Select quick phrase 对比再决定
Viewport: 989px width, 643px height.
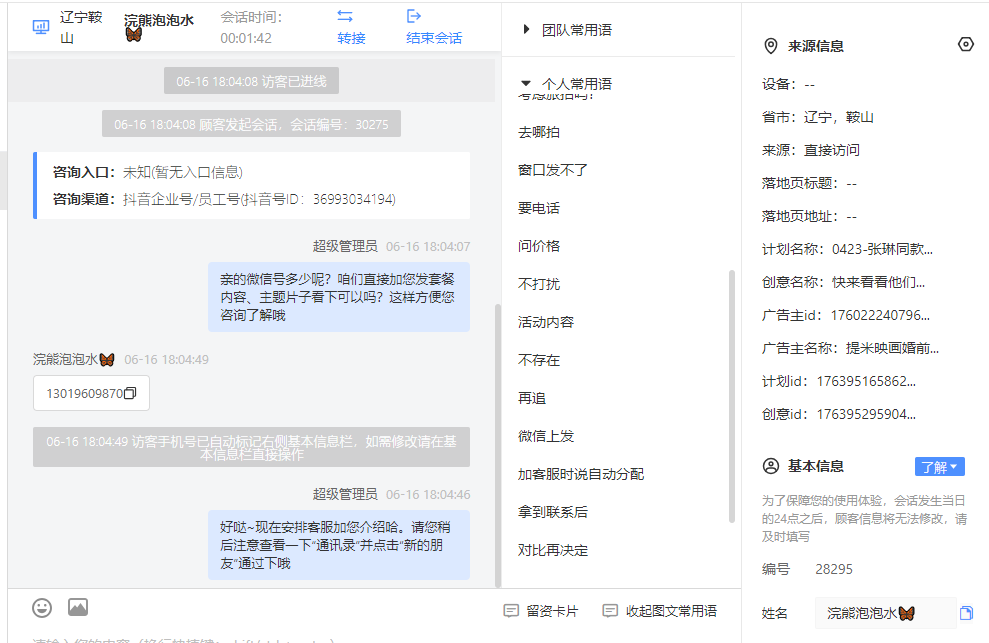553,550
